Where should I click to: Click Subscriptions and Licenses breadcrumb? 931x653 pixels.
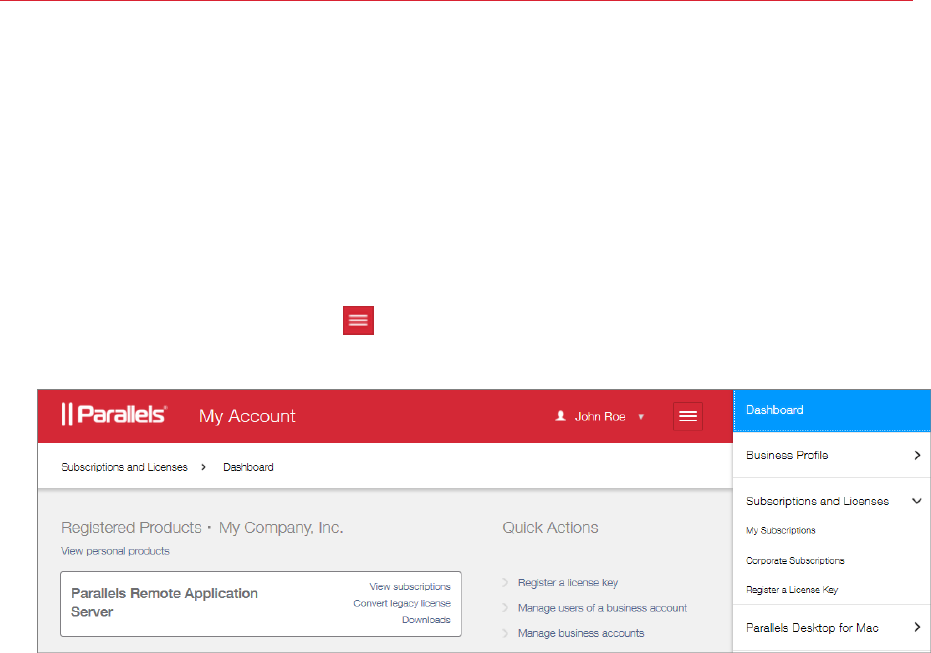[124, 467]
